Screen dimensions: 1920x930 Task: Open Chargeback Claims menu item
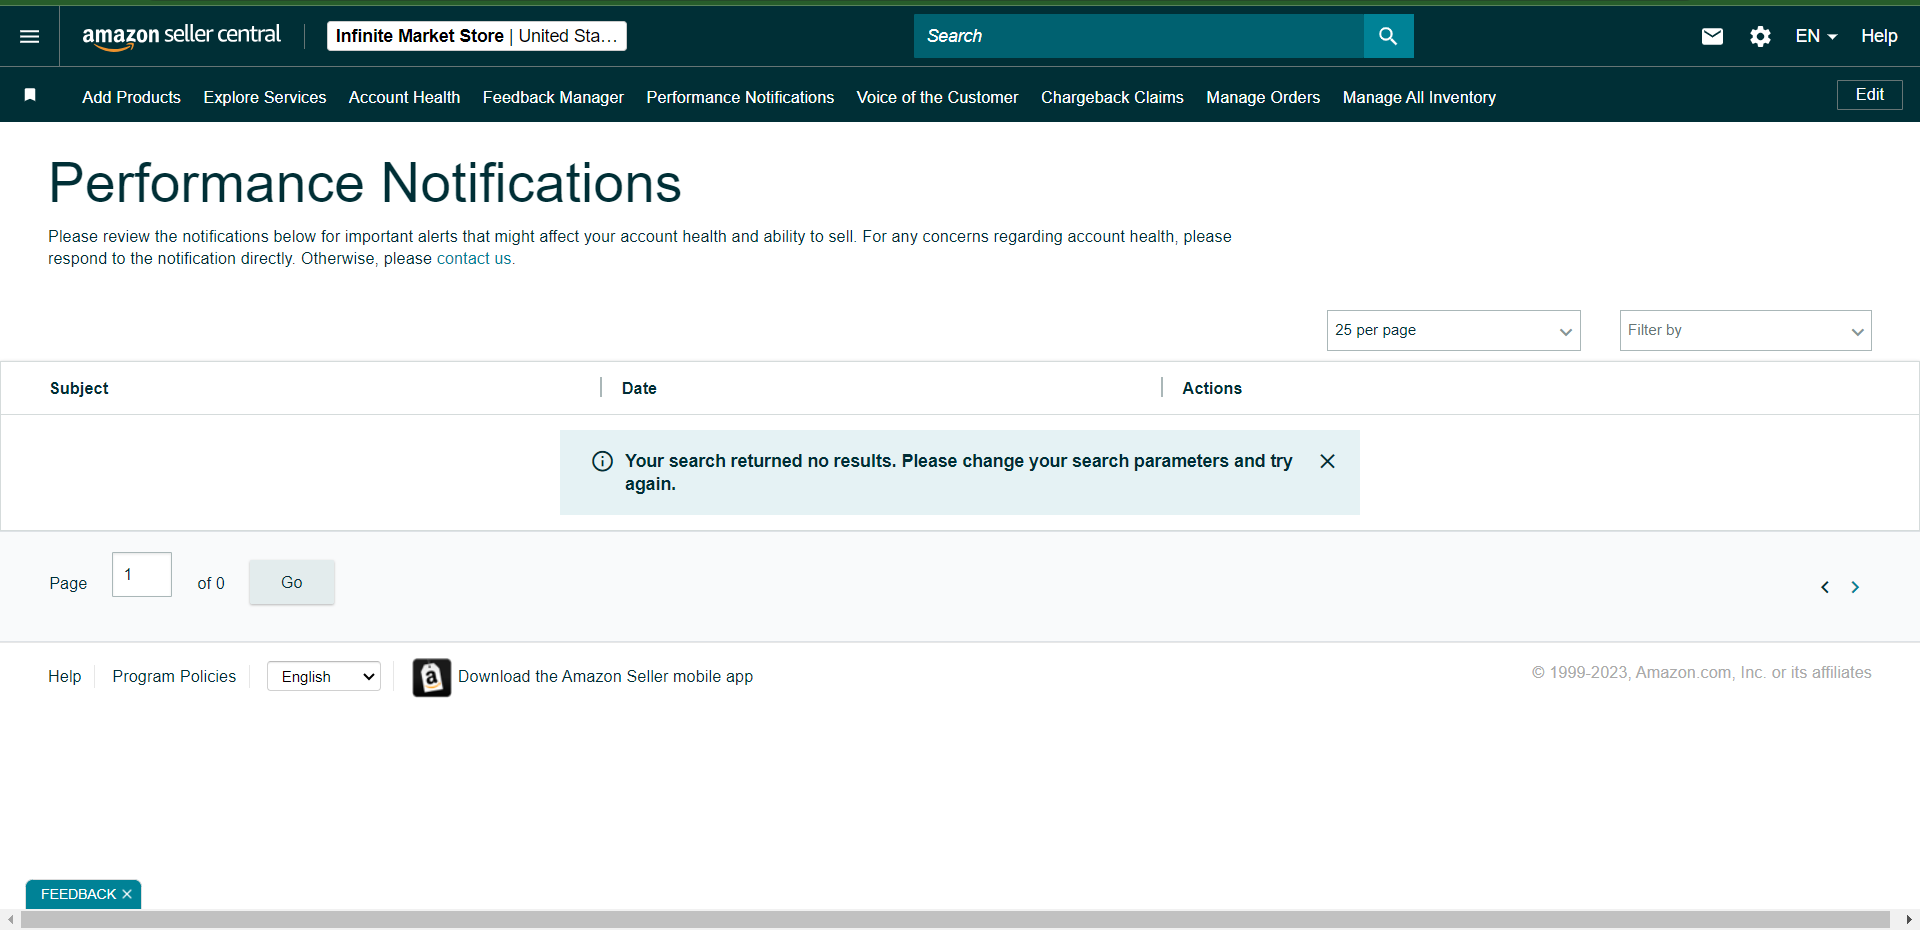(x=1112, y=97)
